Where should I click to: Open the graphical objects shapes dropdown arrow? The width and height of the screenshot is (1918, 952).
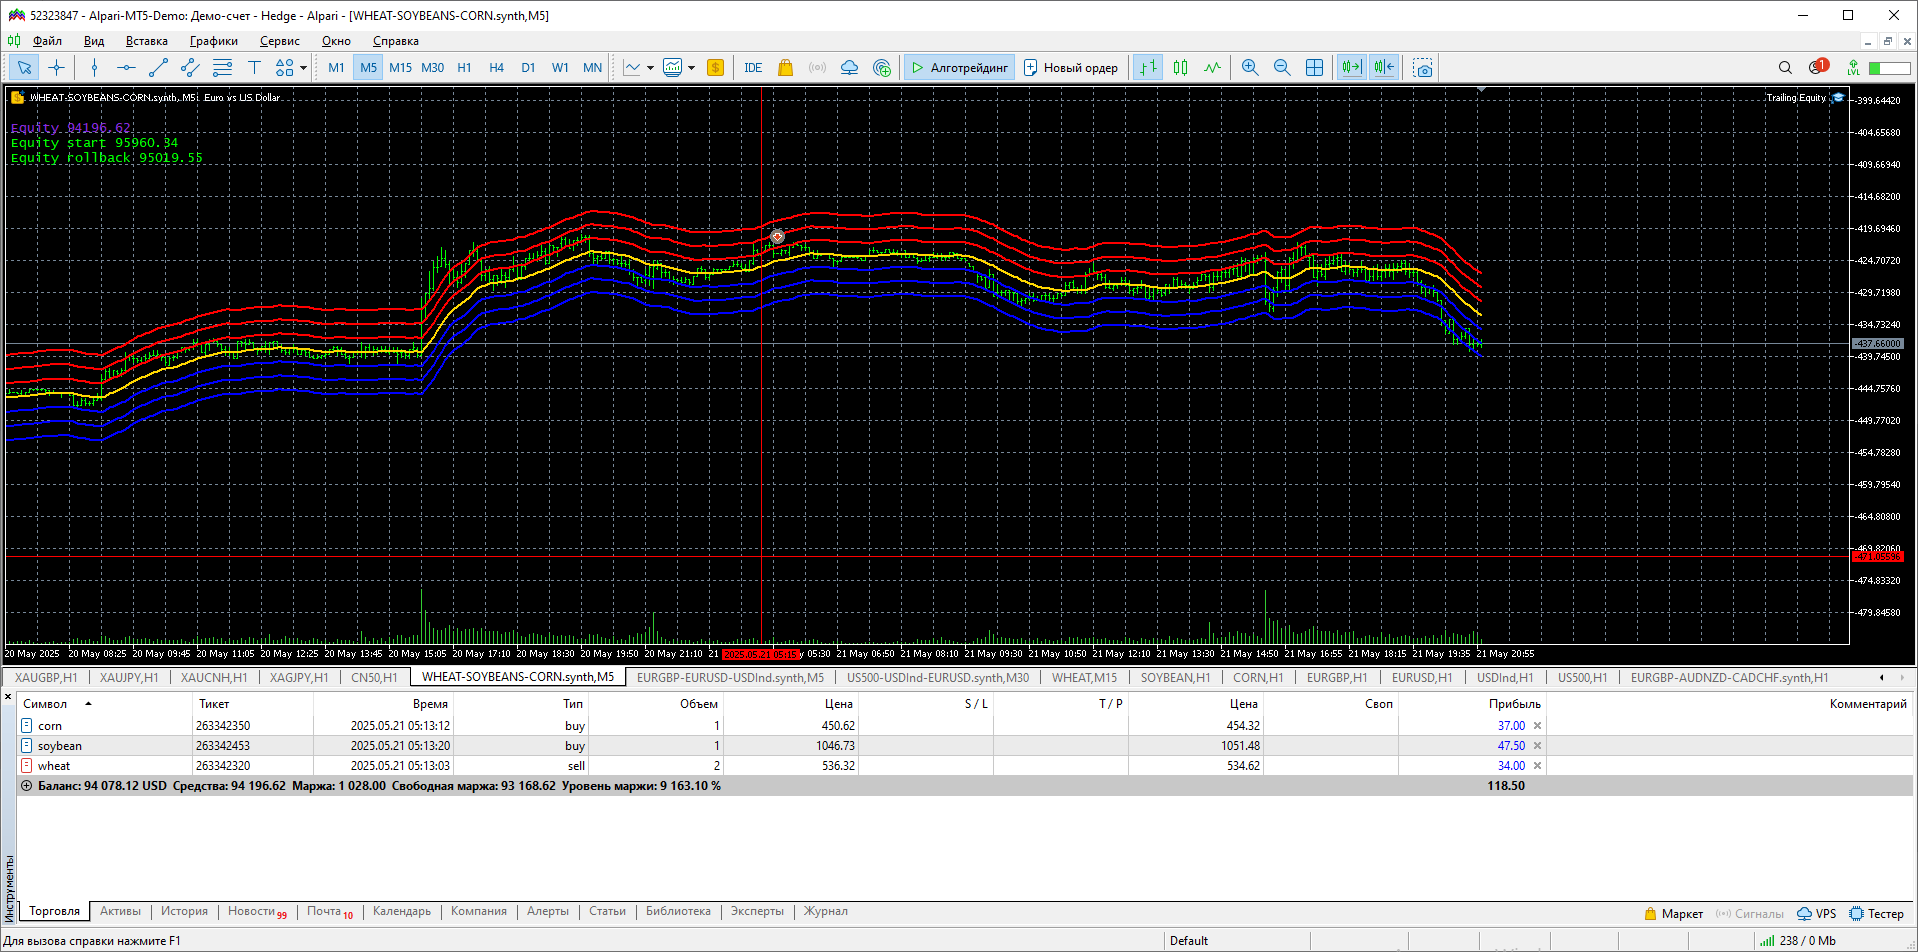tap(303, 68)
